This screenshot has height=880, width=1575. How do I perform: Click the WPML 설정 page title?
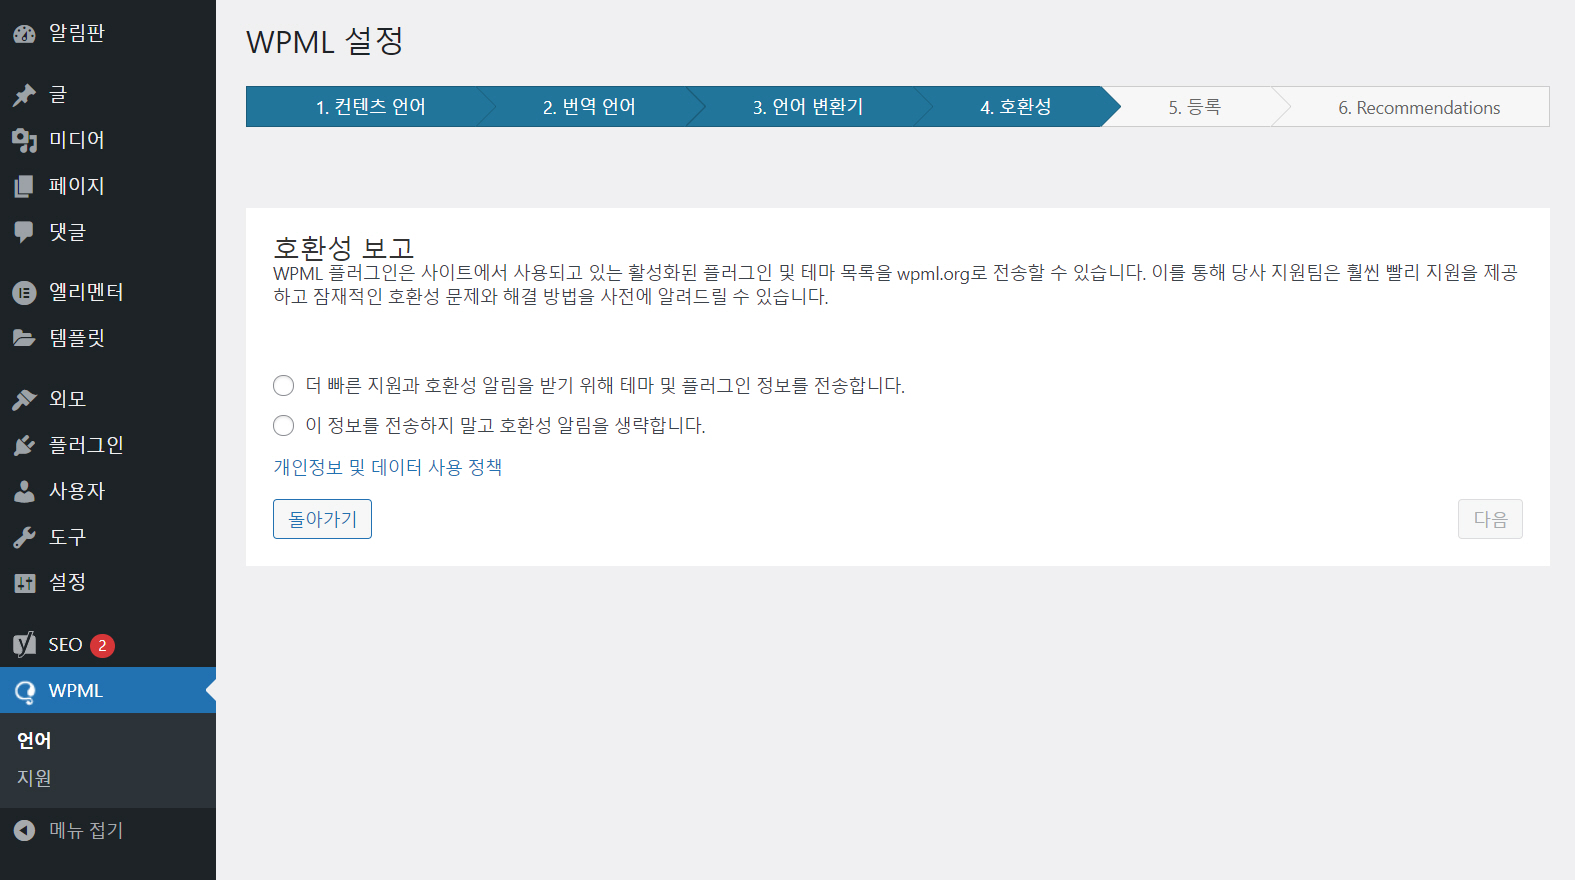(325, 42)
